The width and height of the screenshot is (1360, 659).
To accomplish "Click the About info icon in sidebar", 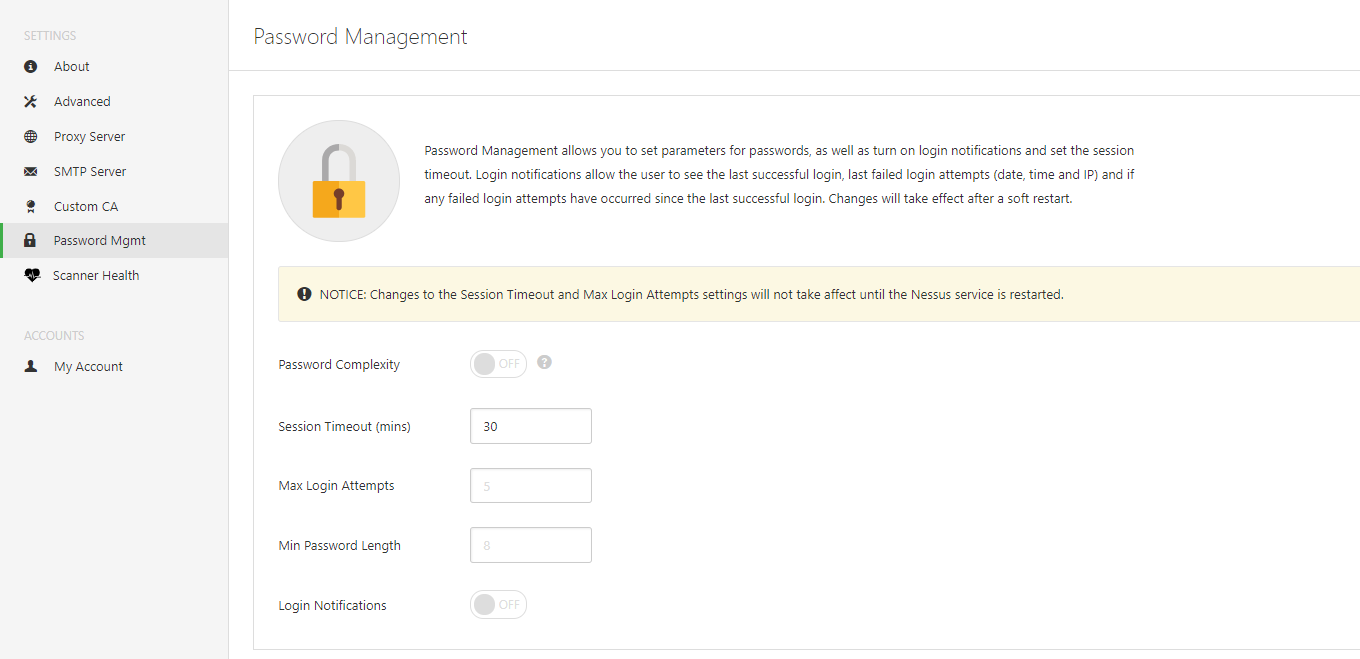I will click(x=30, y=66).
